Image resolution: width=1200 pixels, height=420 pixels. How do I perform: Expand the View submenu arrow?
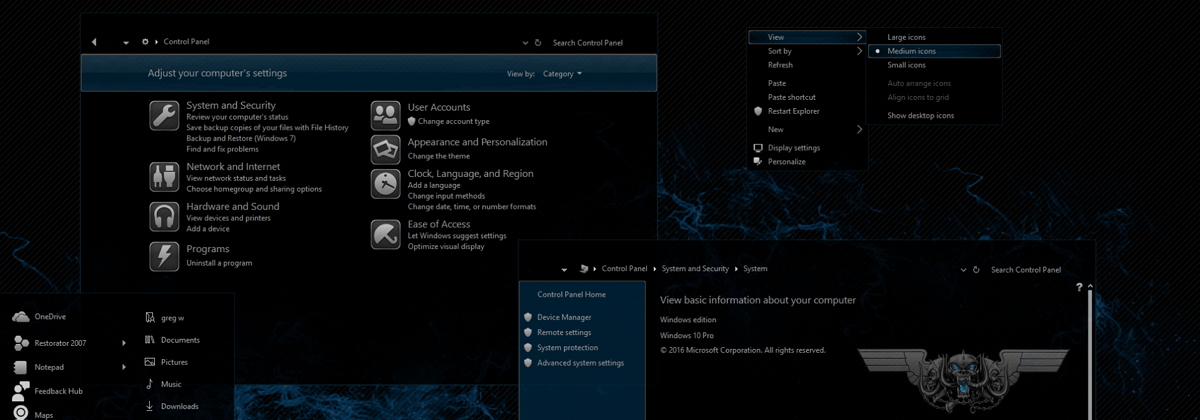coord(860,37)
